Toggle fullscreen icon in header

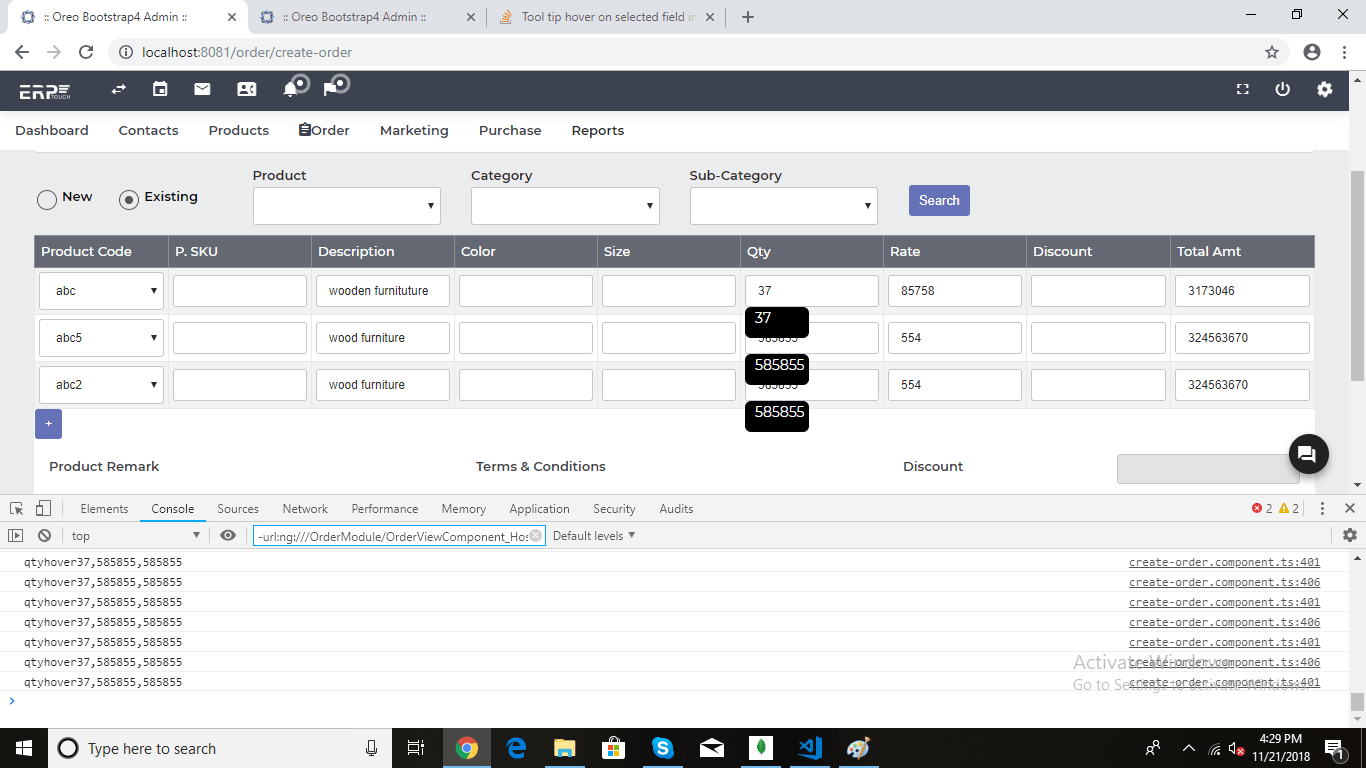(x=1243, y=89)
